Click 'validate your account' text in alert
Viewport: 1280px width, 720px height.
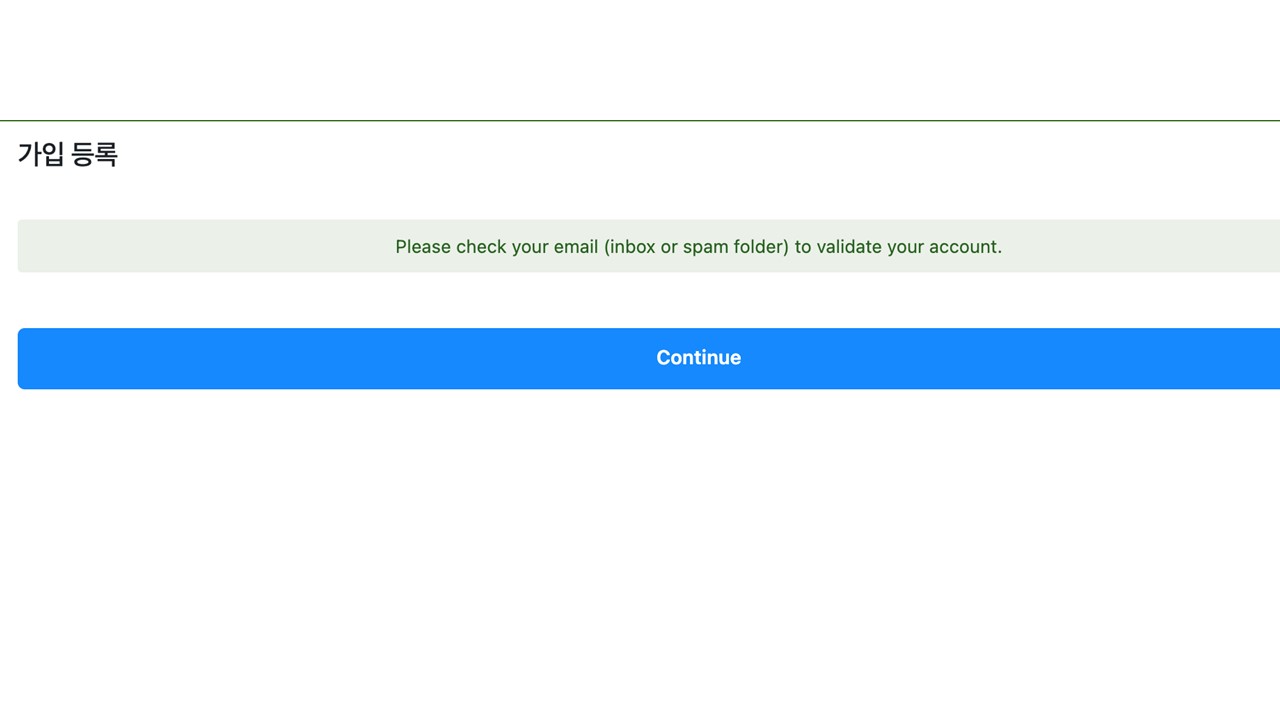[908, 247]
